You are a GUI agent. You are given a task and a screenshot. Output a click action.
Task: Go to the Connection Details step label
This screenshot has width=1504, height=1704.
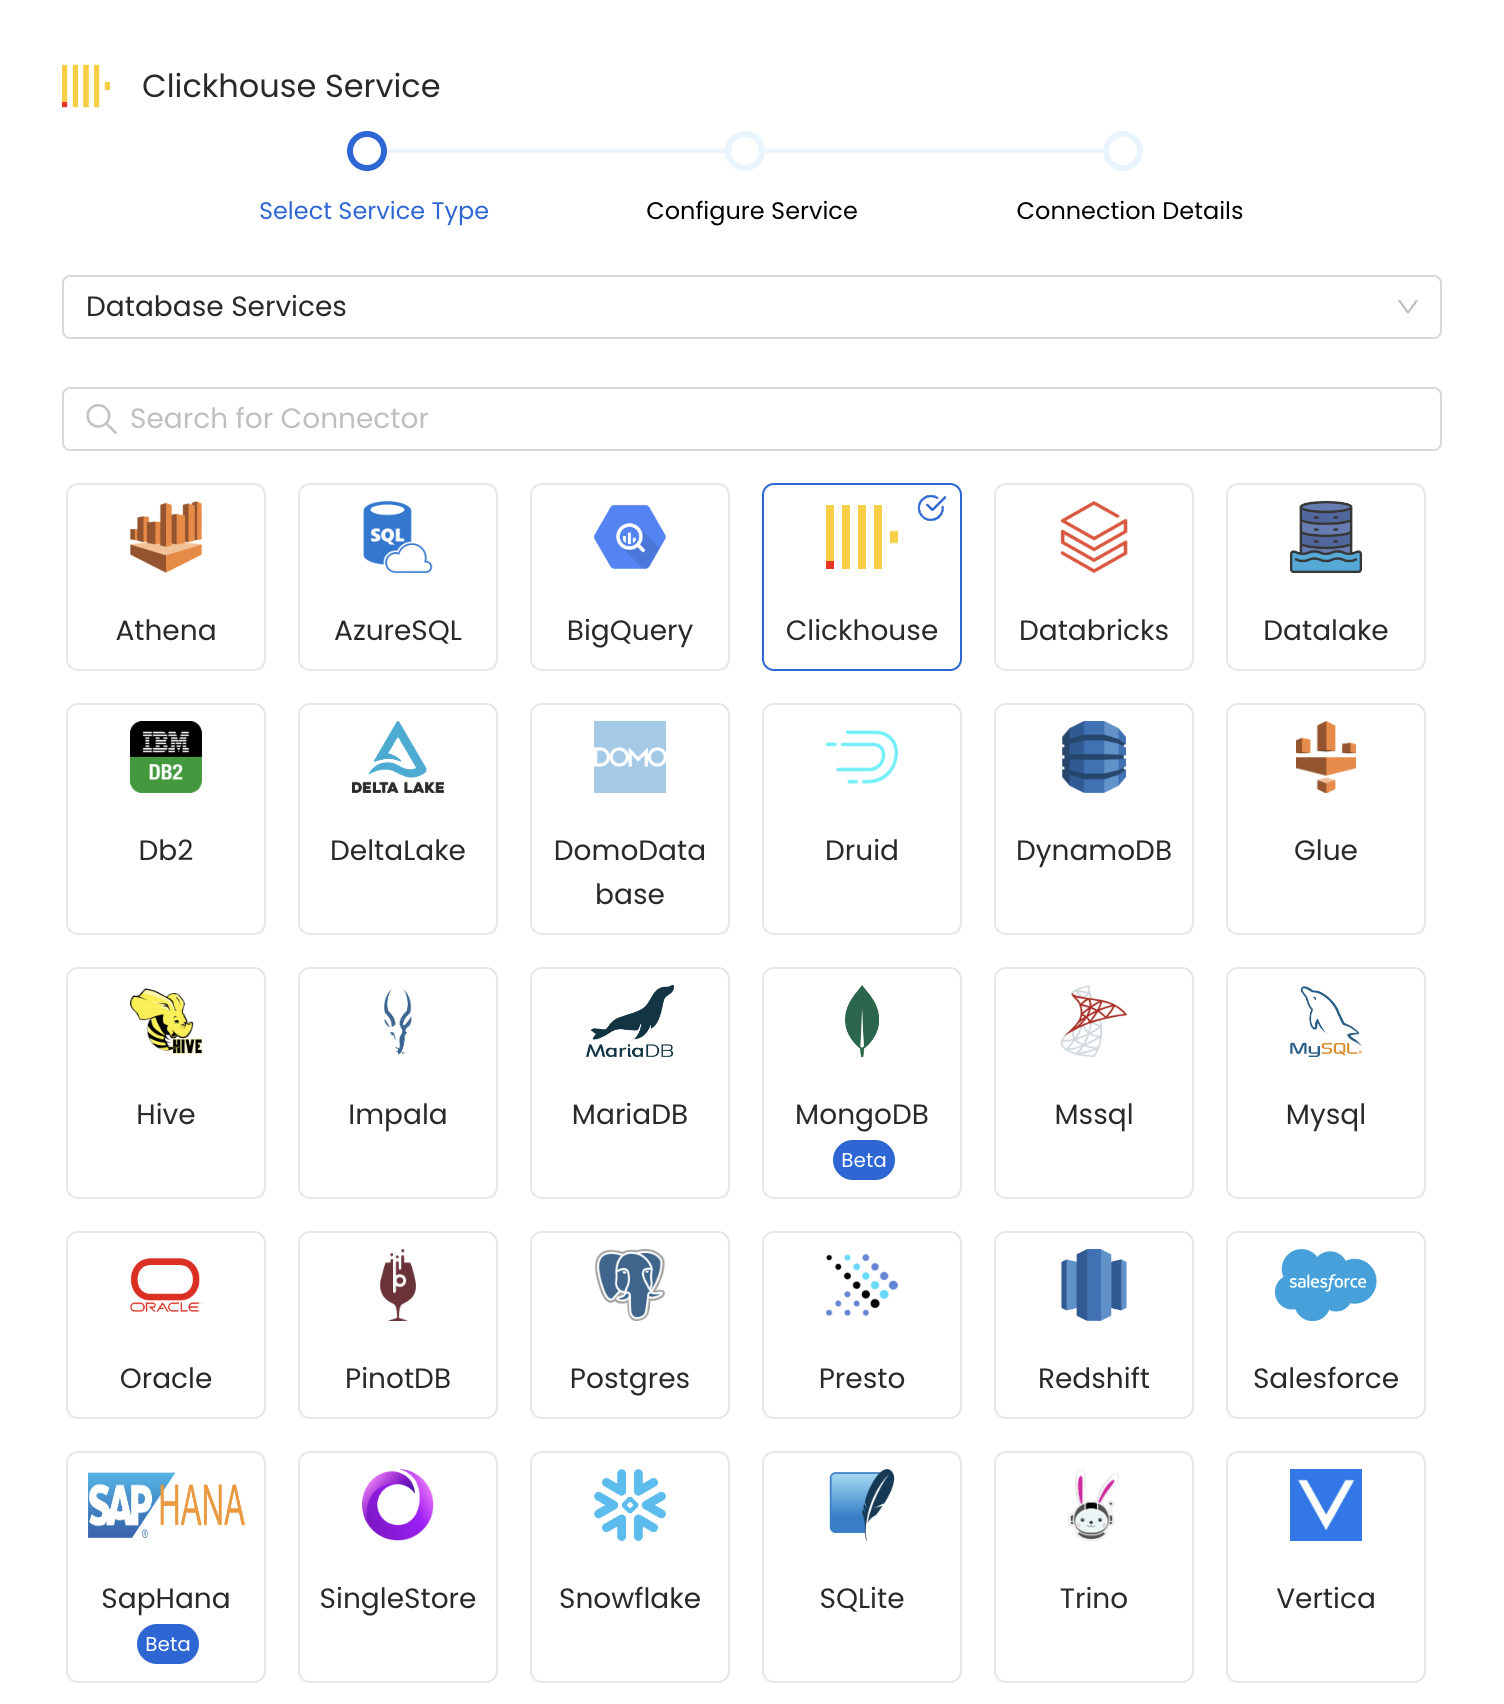pyautogui.click(x=1129, y=211)
